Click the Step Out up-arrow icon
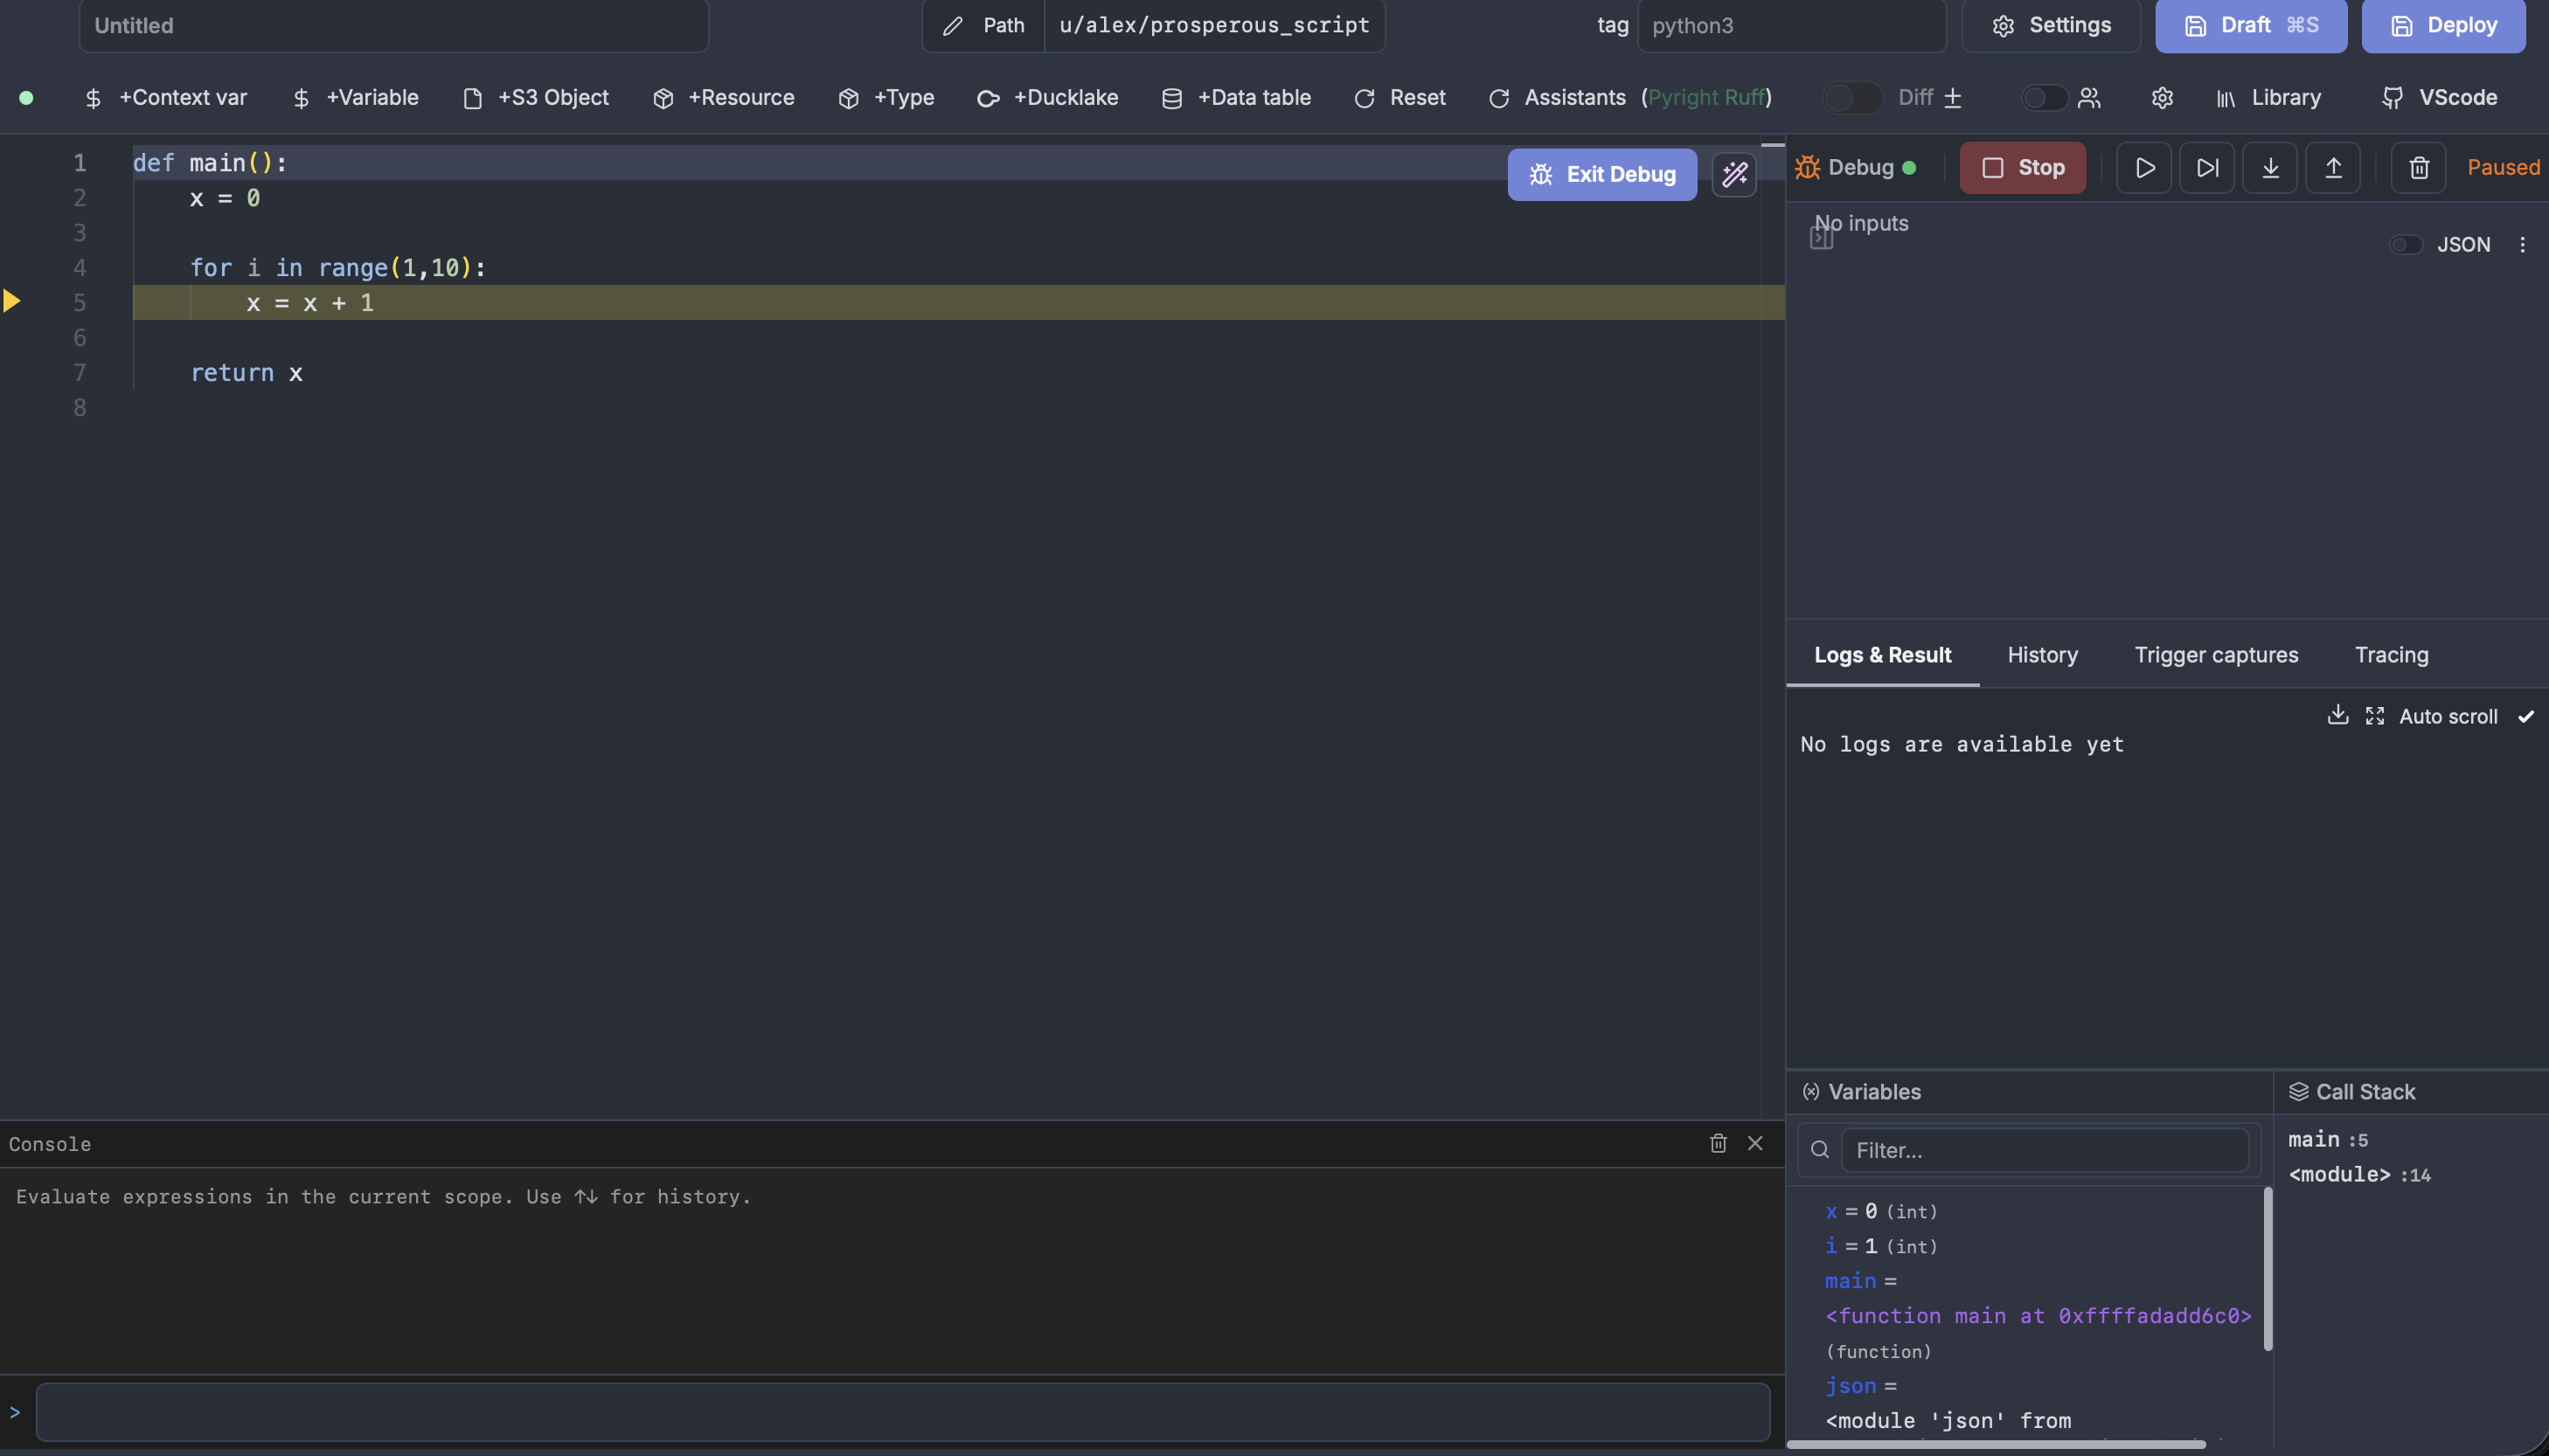 click(x=2333, y=168)
